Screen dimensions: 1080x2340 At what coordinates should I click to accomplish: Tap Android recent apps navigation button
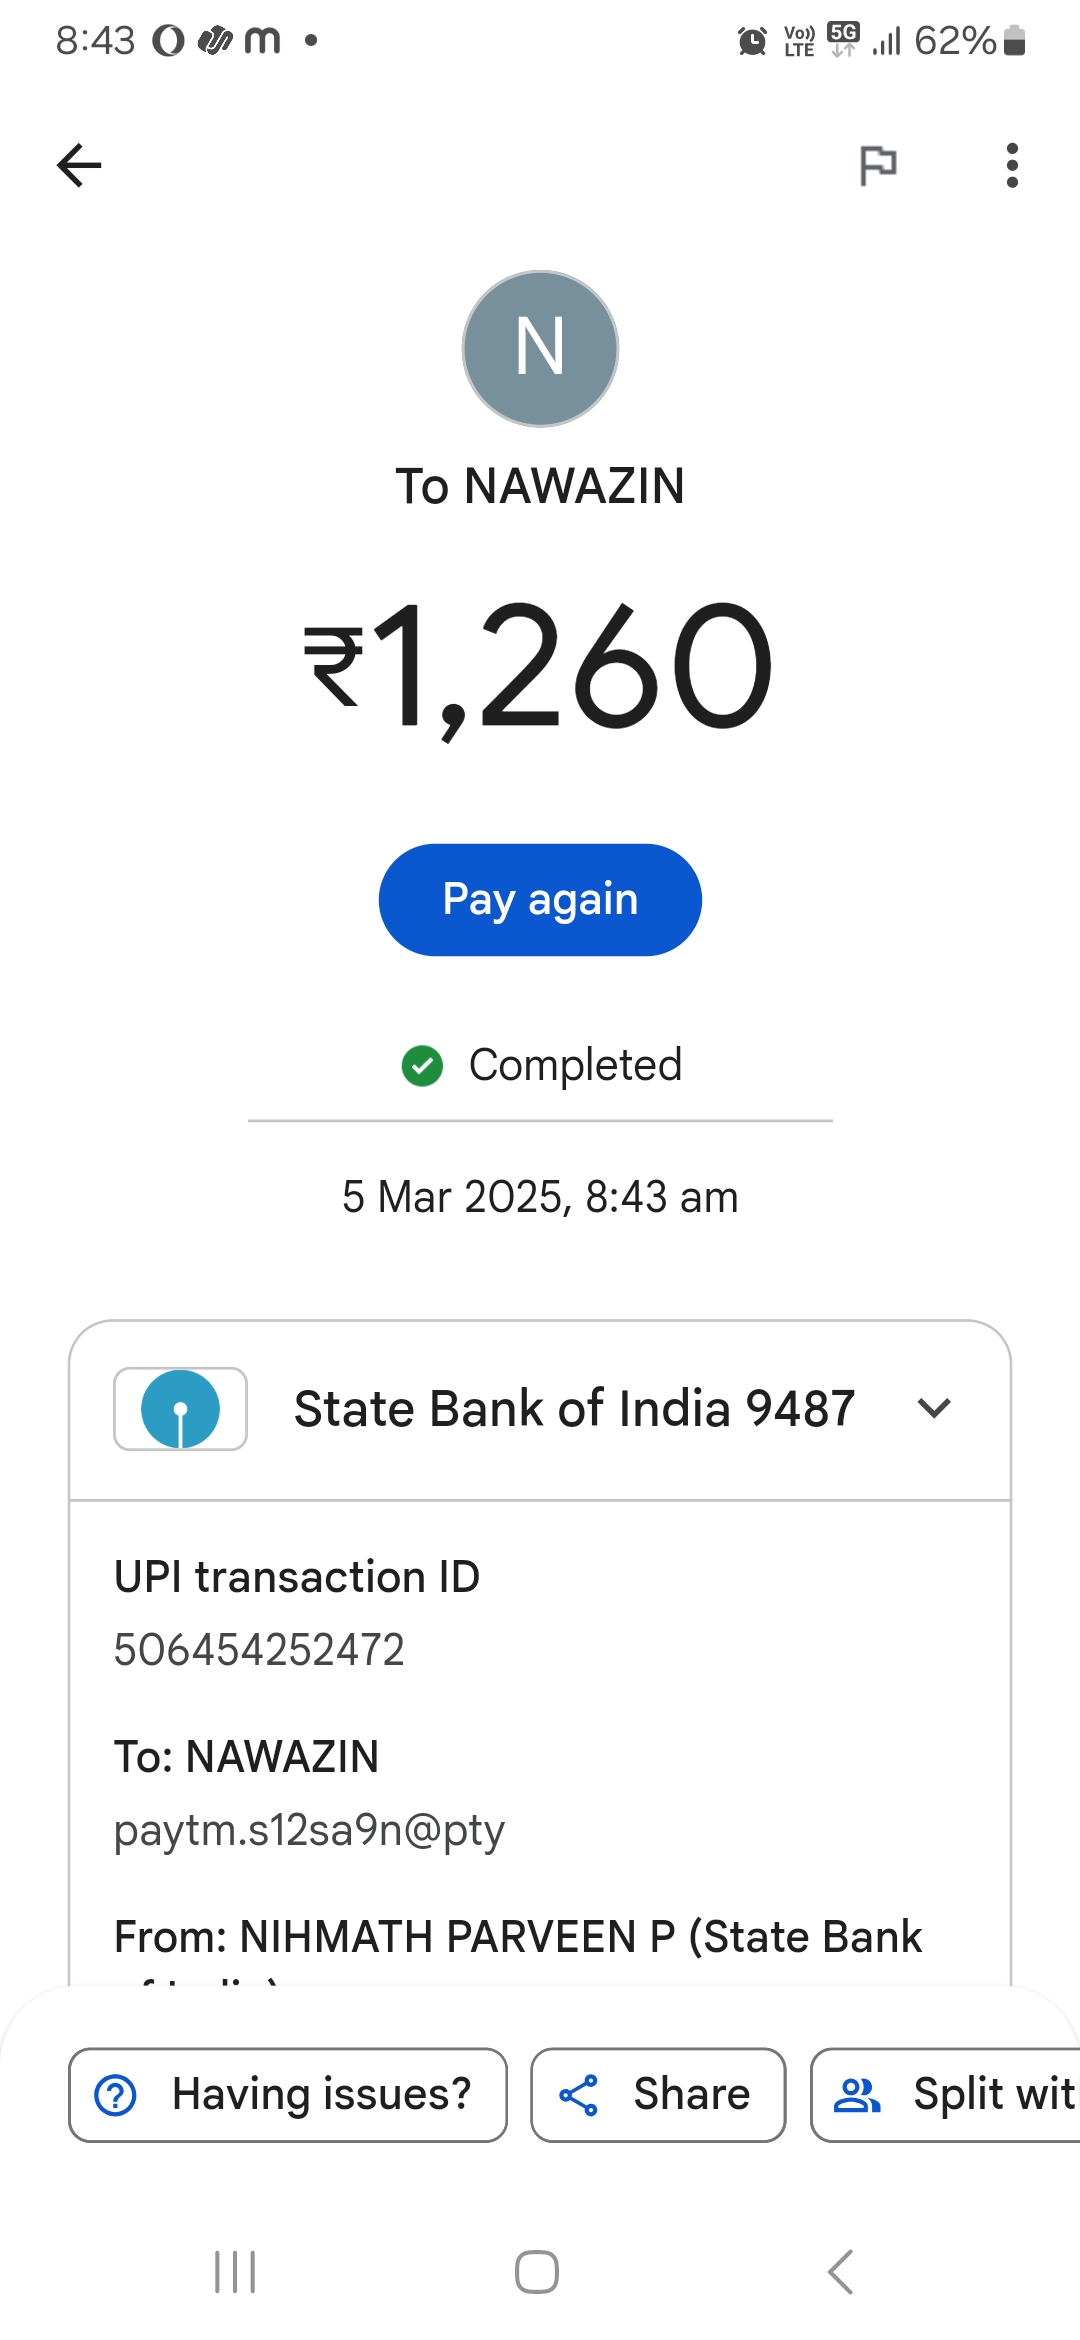[x=236, y=2272]
